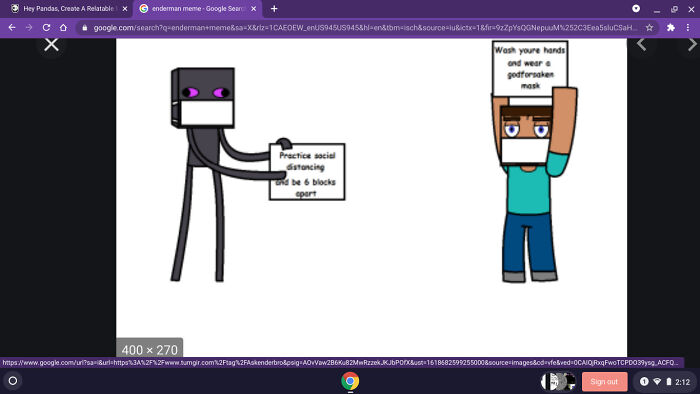
Task: Navigate back in browser history
Action: point(12,28)
